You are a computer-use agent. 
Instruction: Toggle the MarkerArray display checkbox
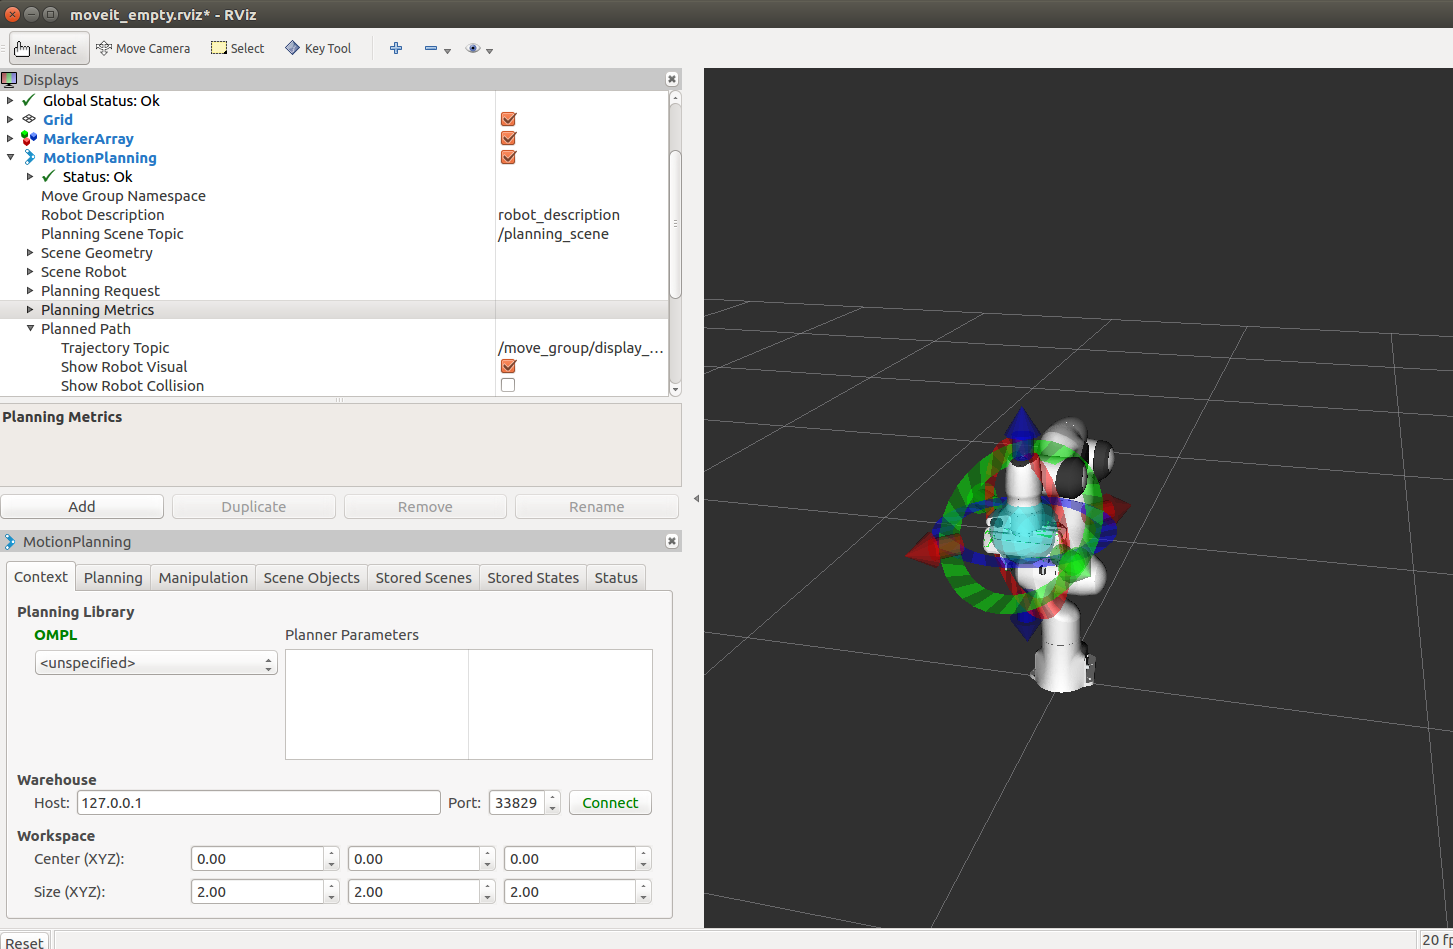(508, 138)
